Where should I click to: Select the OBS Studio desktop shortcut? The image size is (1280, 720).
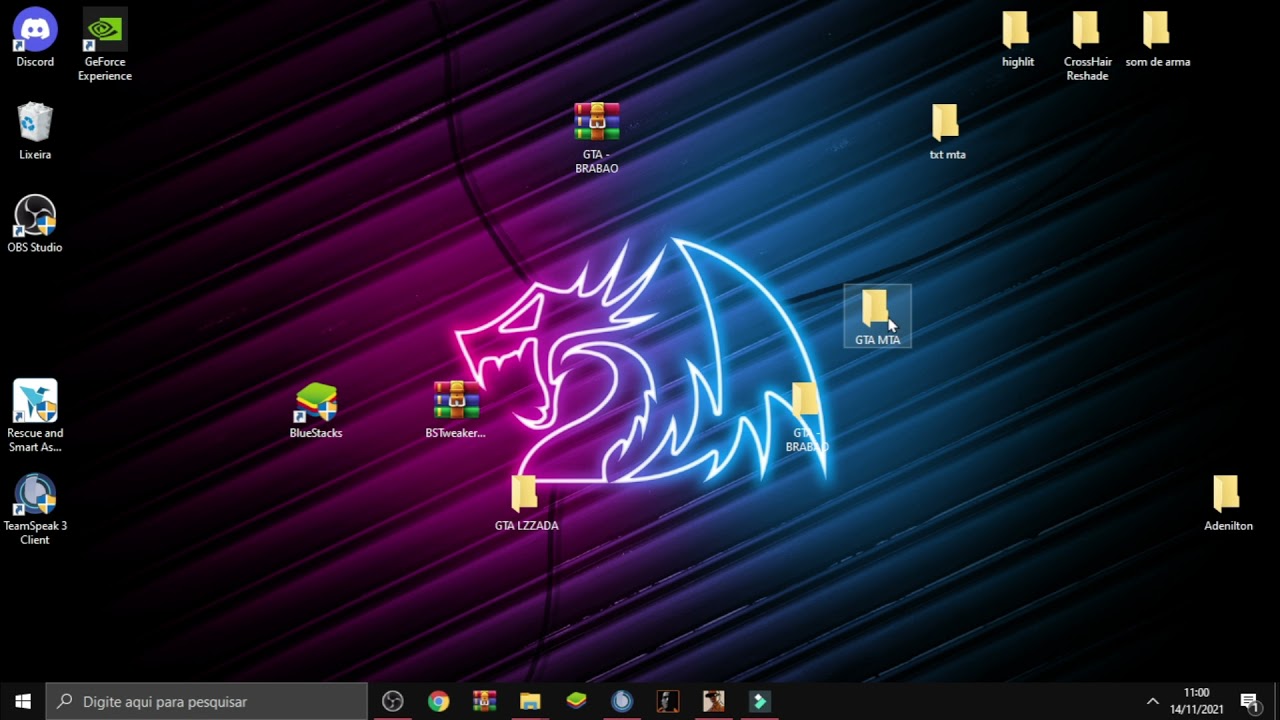(35, 224)
